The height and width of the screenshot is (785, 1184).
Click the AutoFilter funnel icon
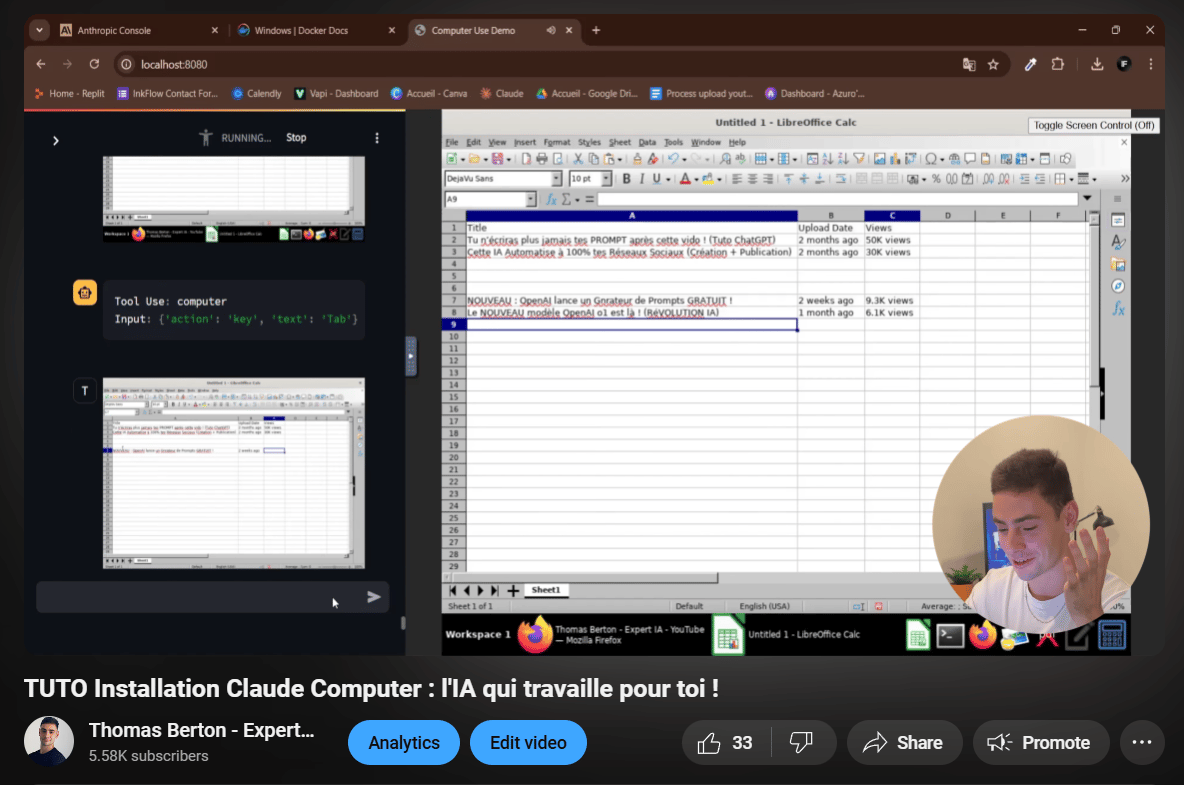coord(859,159)
